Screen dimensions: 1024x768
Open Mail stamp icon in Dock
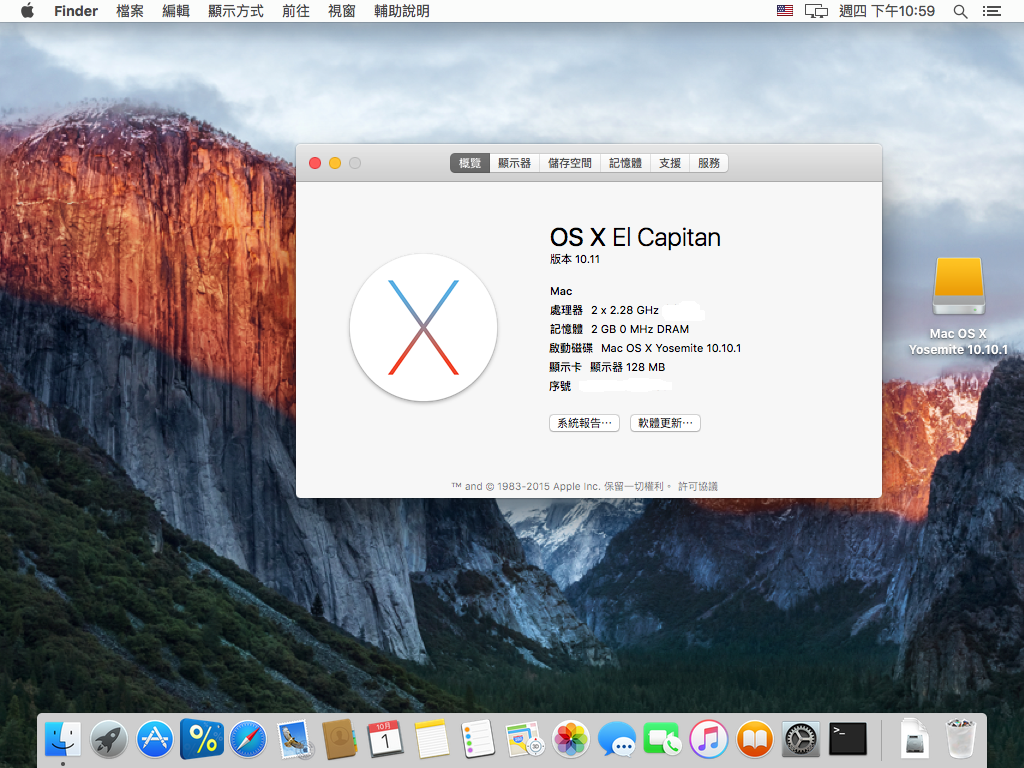coord(294,739)
